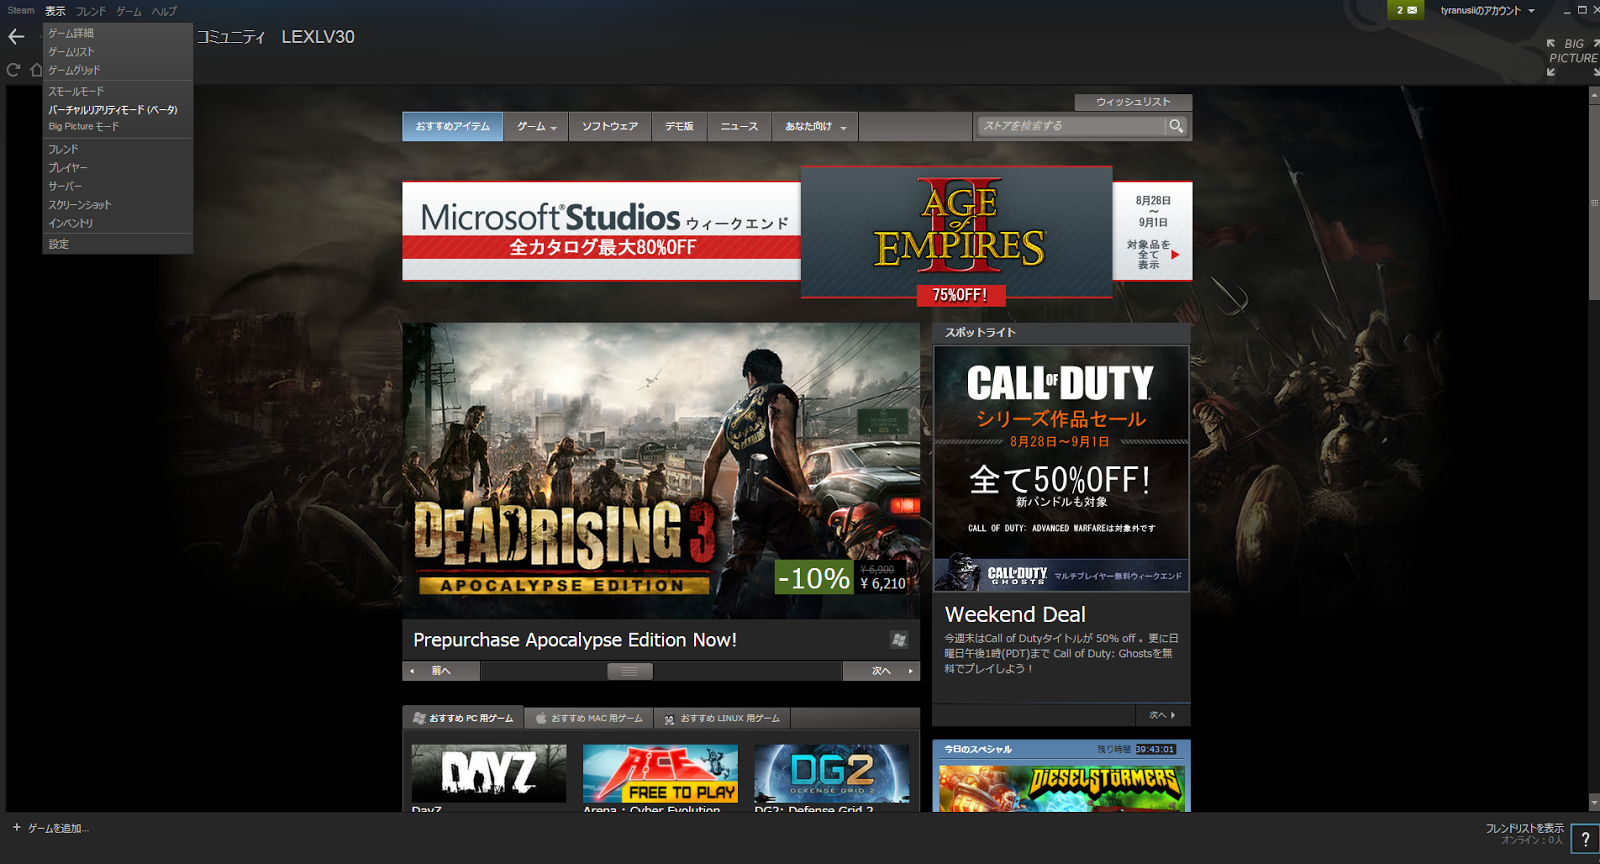Click the magnifier icon in store search
The height and width of the screenshot is (864, 1600).
(x=1176, y=126)
